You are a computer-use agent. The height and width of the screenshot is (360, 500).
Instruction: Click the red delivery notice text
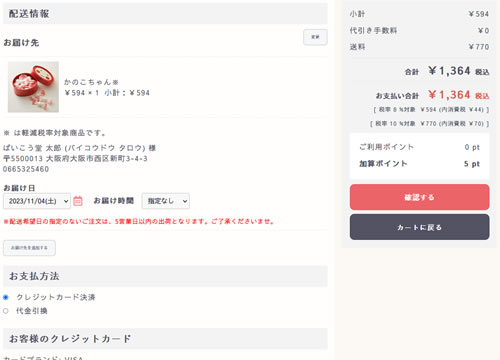[x=139, y=221]
